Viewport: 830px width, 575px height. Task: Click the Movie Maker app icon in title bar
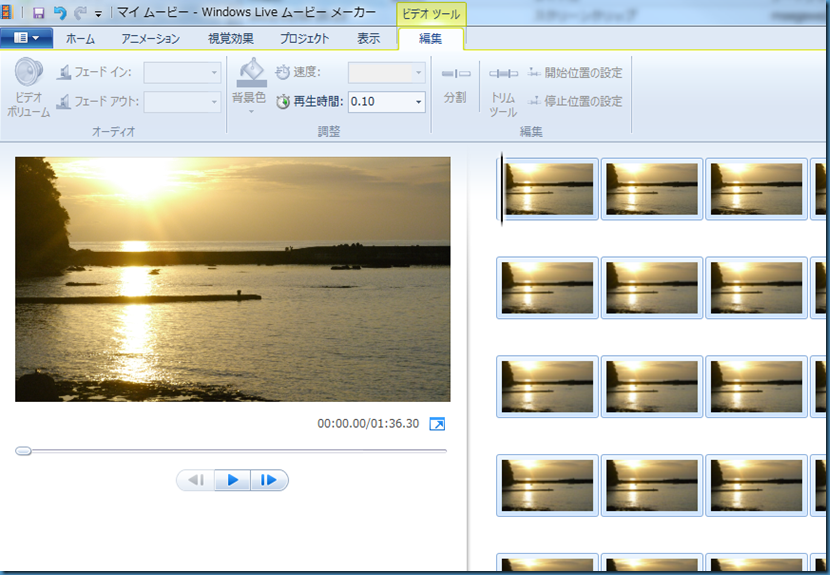coord(6,12)
